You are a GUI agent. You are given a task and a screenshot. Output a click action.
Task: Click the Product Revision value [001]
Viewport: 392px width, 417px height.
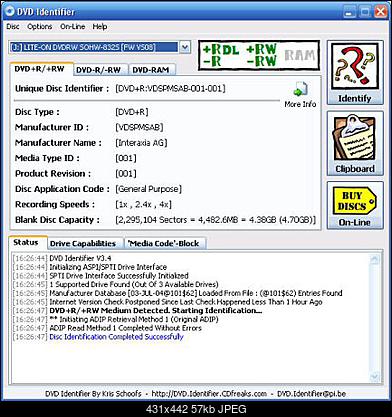(126, 173)
